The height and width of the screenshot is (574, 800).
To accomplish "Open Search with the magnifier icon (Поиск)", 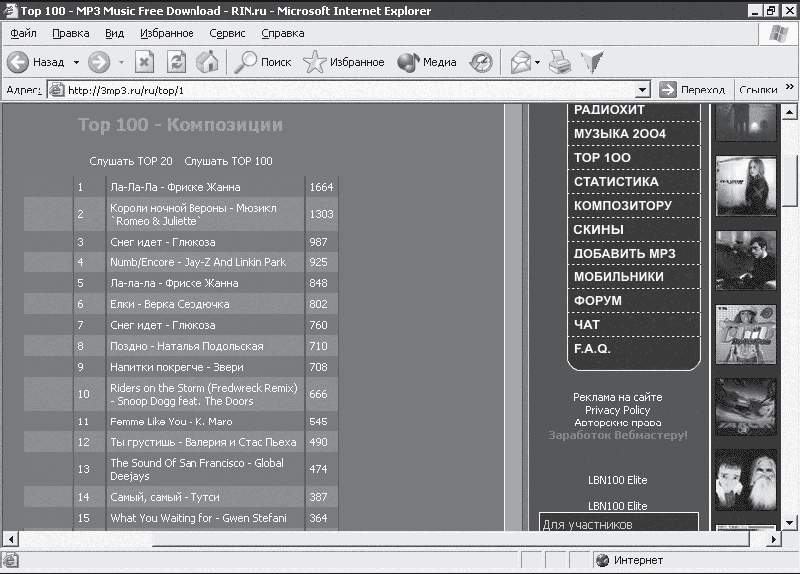I will (x=245, y=62).
